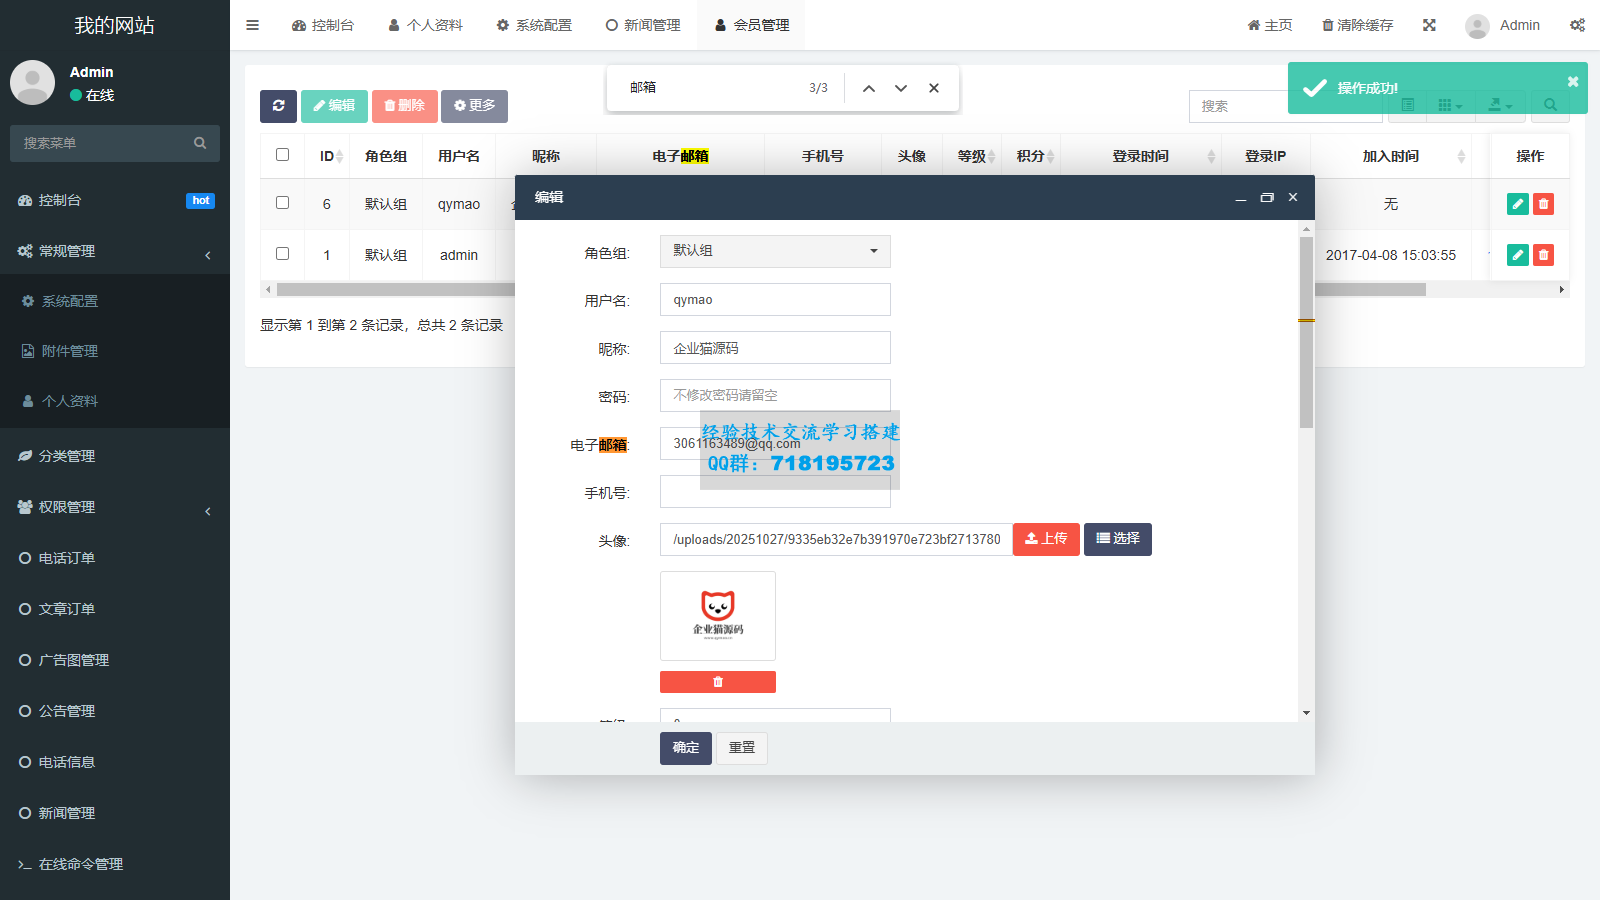This screenshot has height=900, width=1600.
Task: Click the refresh icon button in table toolbar
Action: tap(278, 106)
